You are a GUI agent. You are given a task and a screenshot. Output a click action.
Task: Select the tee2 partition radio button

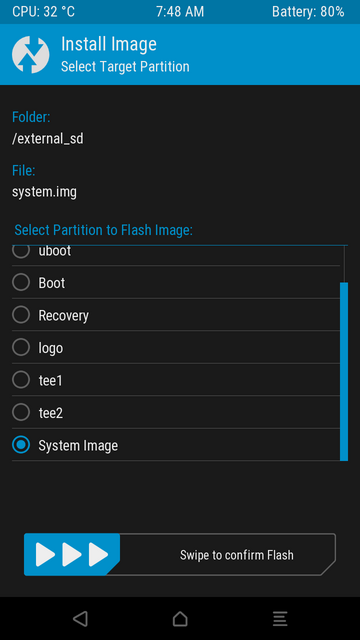(x=21, y=413)
